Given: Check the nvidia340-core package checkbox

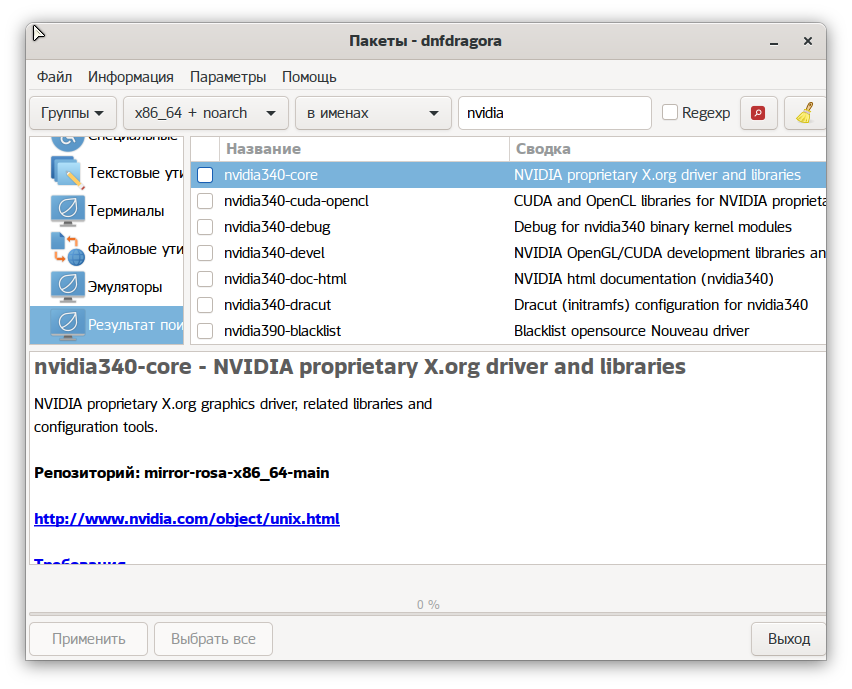Looking at the screenshot, I should (x=205, y=175).
